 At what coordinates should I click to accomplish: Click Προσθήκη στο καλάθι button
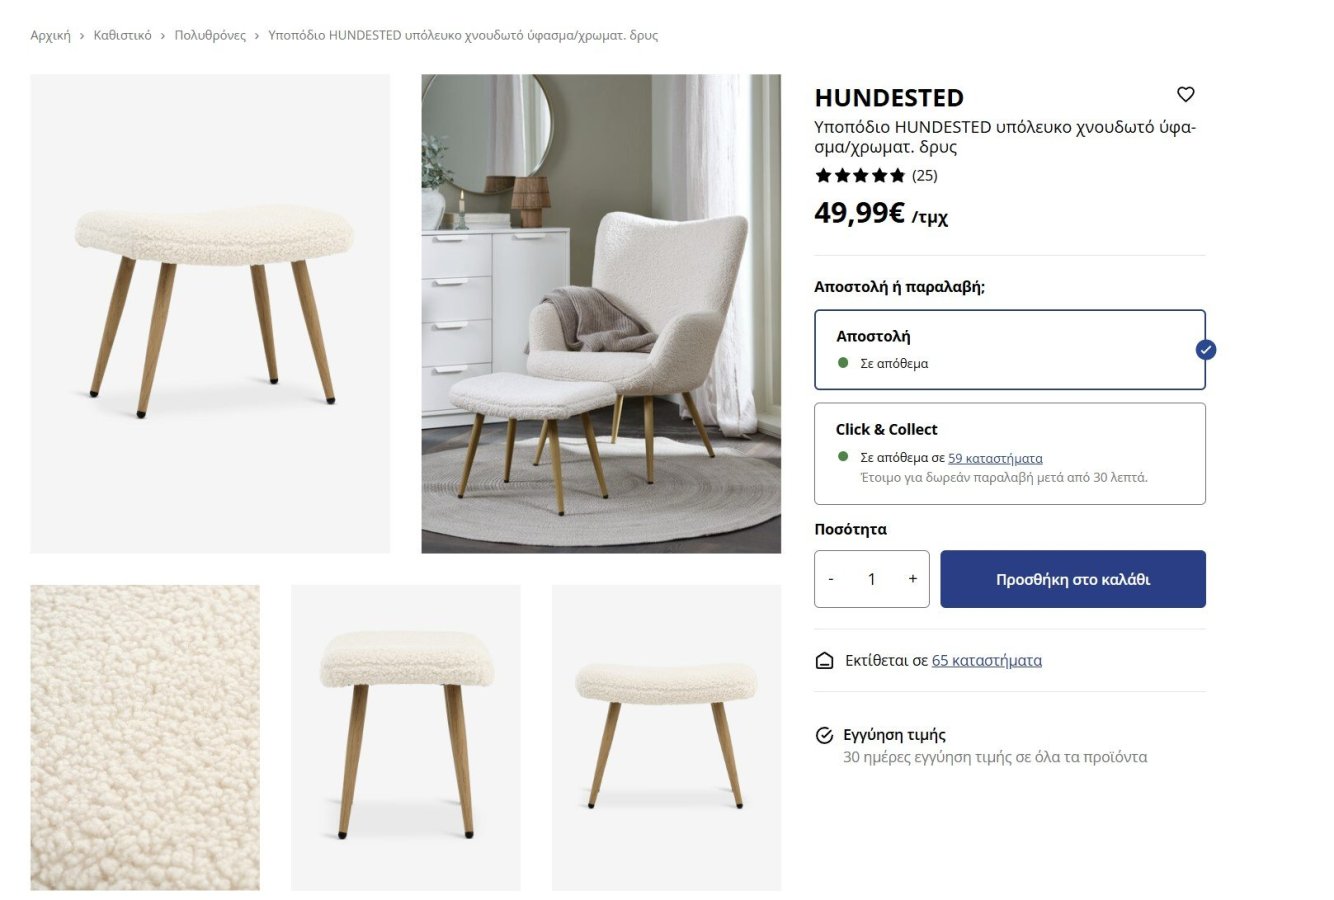(1073, 579)
